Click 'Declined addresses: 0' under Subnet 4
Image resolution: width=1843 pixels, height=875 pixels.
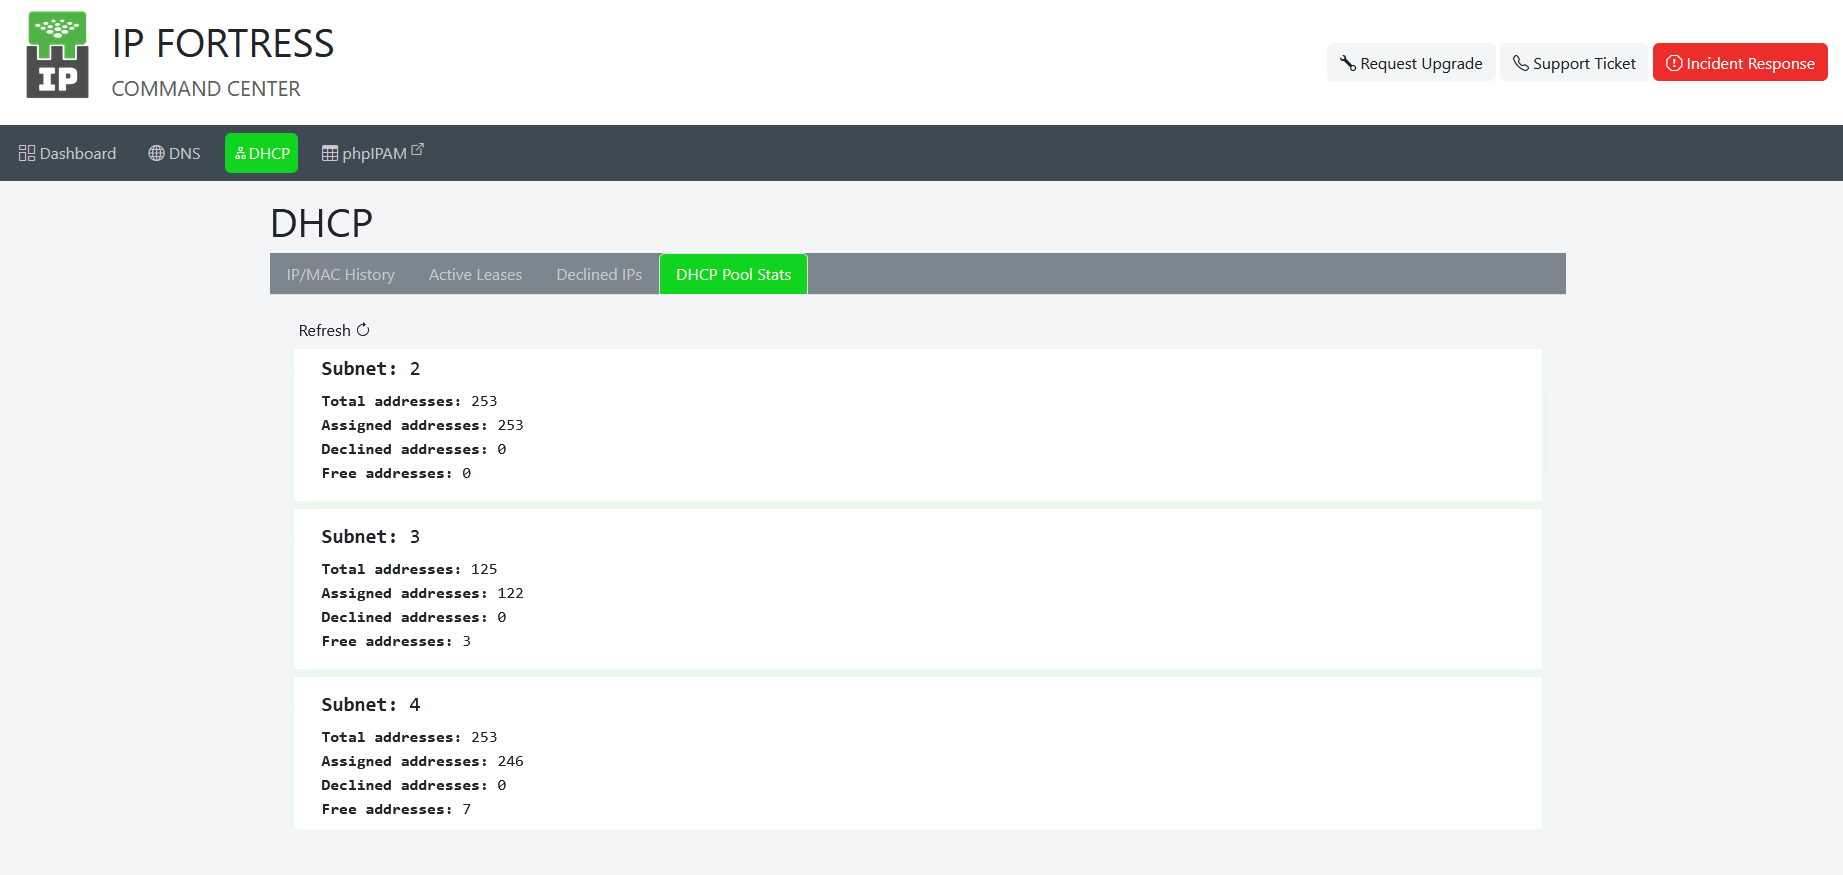click(414, 785)
